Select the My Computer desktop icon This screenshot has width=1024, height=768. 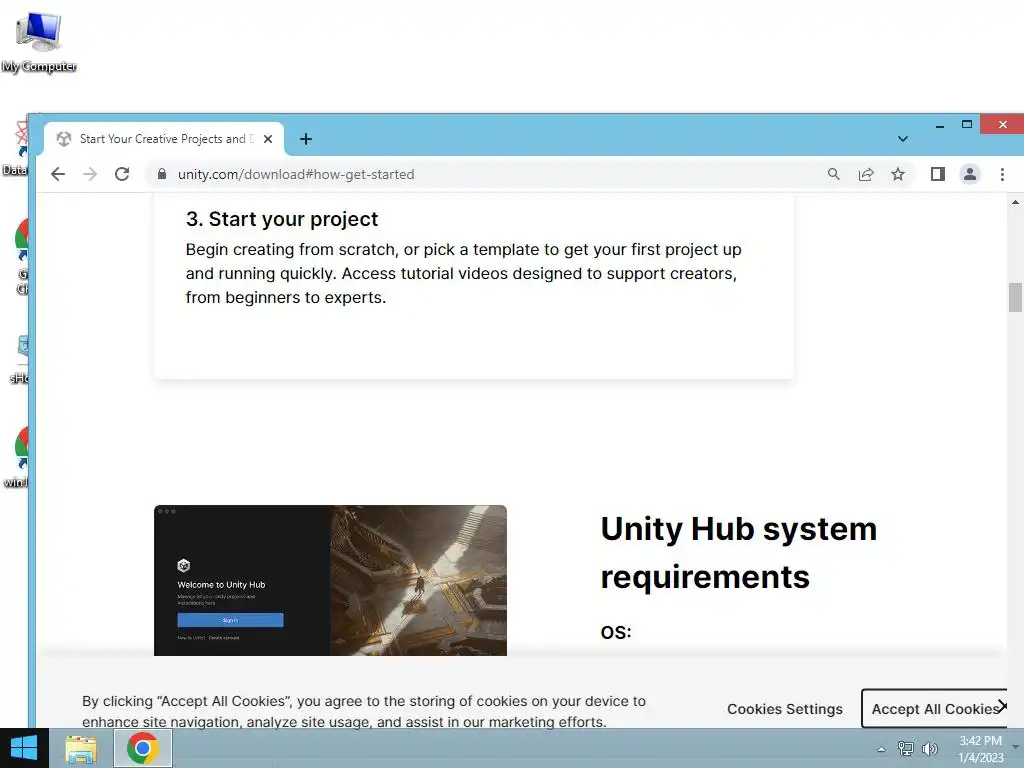coord(39,42)
